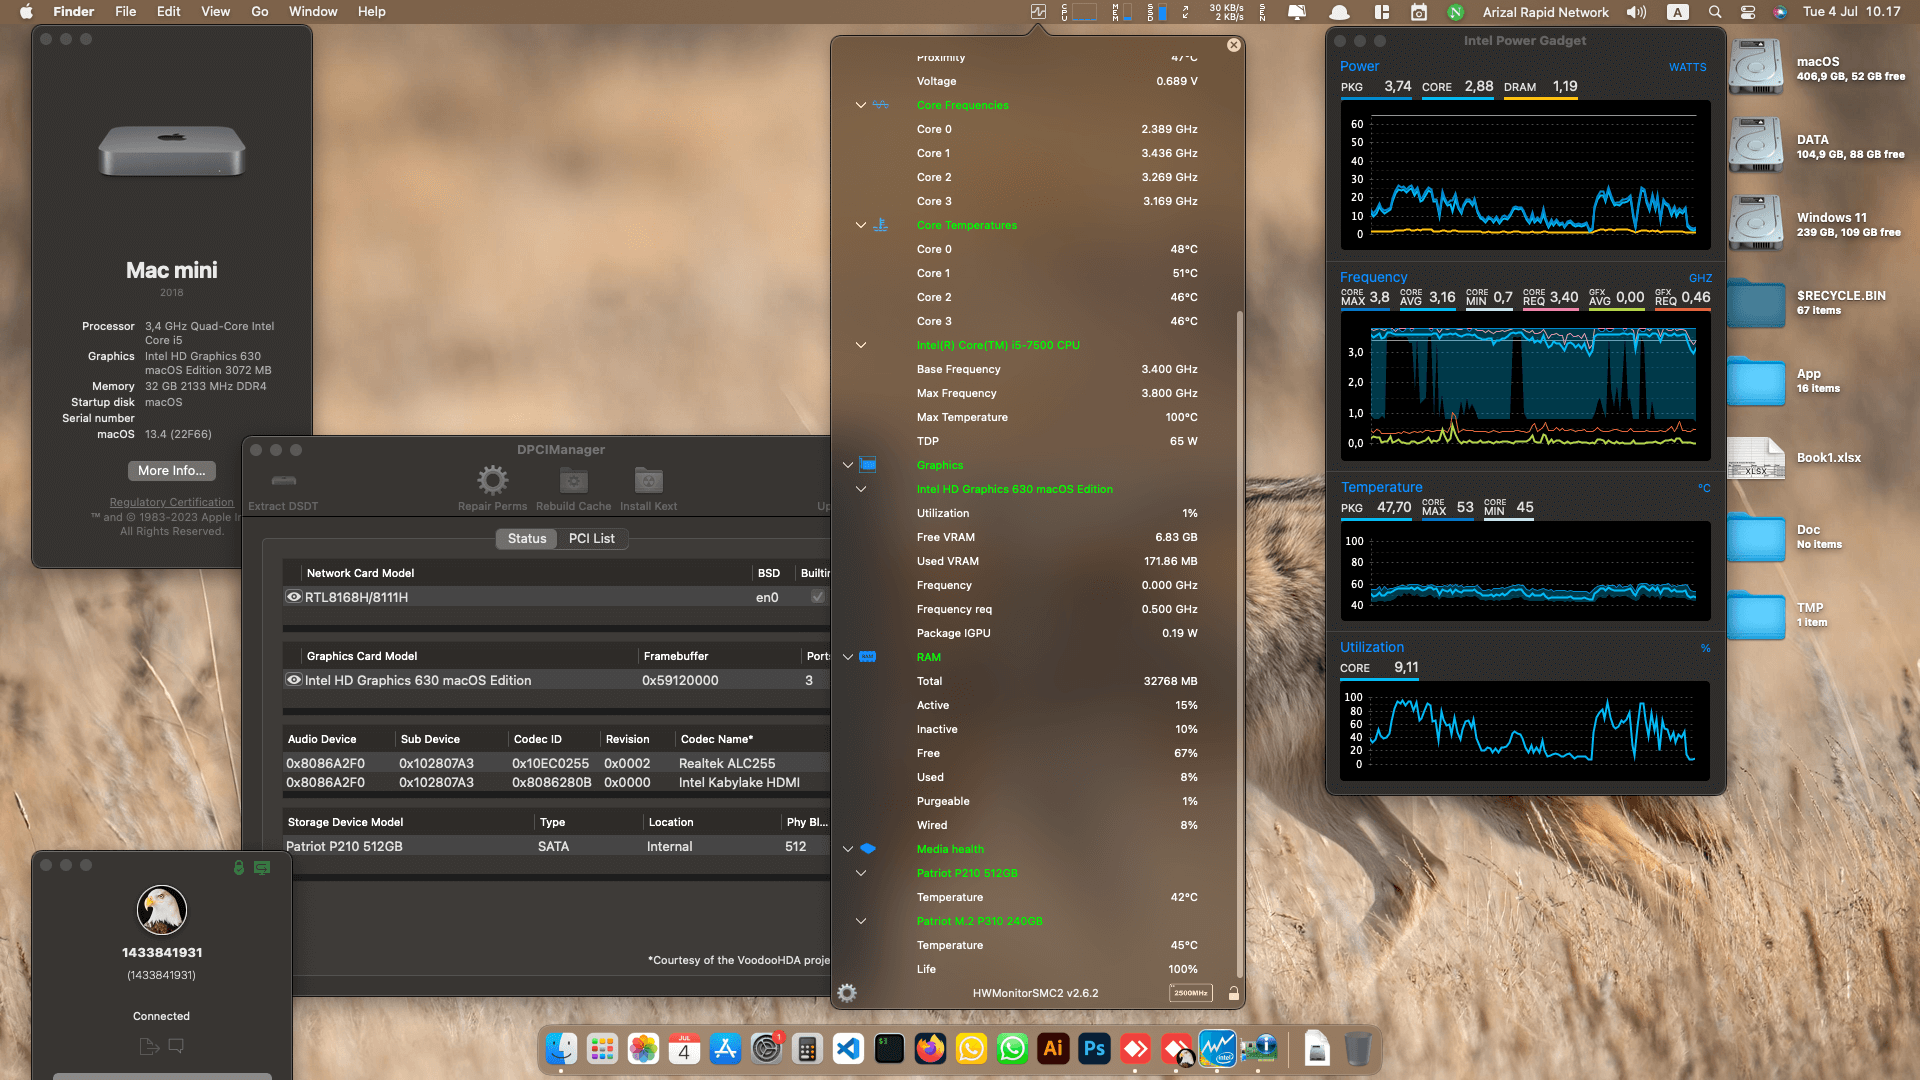
Task: Collapse Intel Core i5-7500 CPU section
Action: pyautogui.click(x=860, y=345)
